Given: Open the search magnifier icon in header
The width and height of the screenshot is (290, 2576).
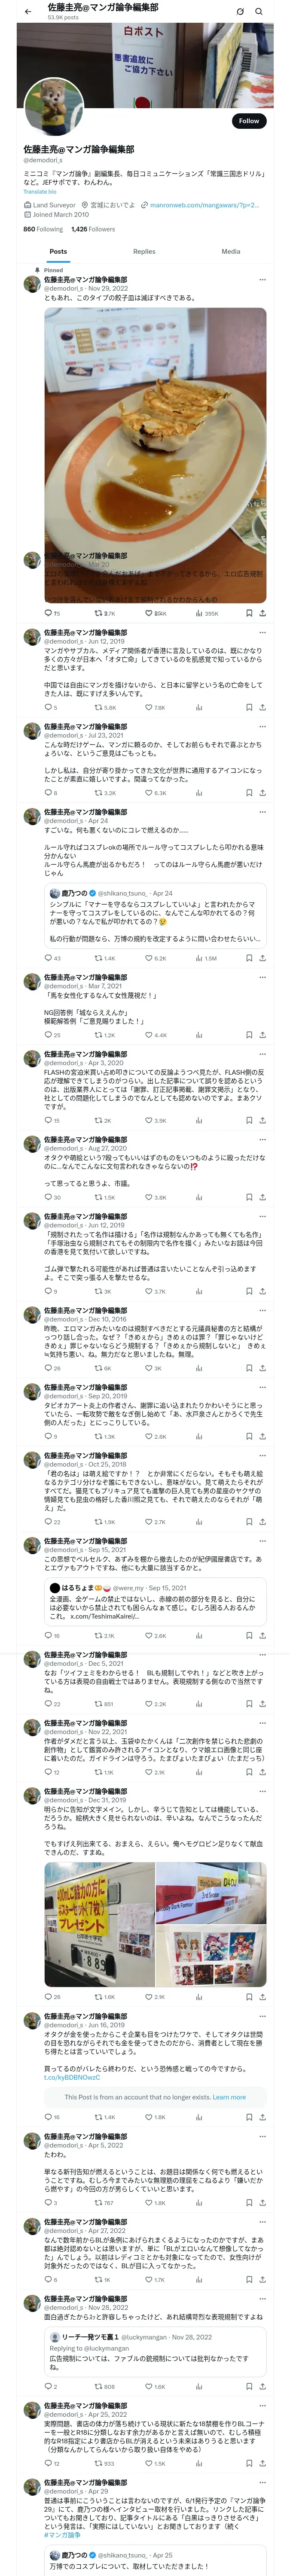Looking at the screenshot, I should pyautogui.click(x=259, y=11).
